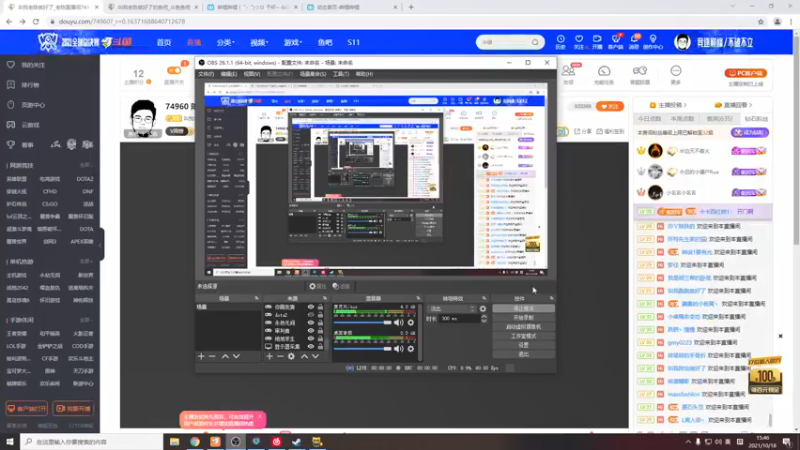Click the top streaming button in OBS controls
Viewport: 800px width, 450px height.
coord(523,309)
